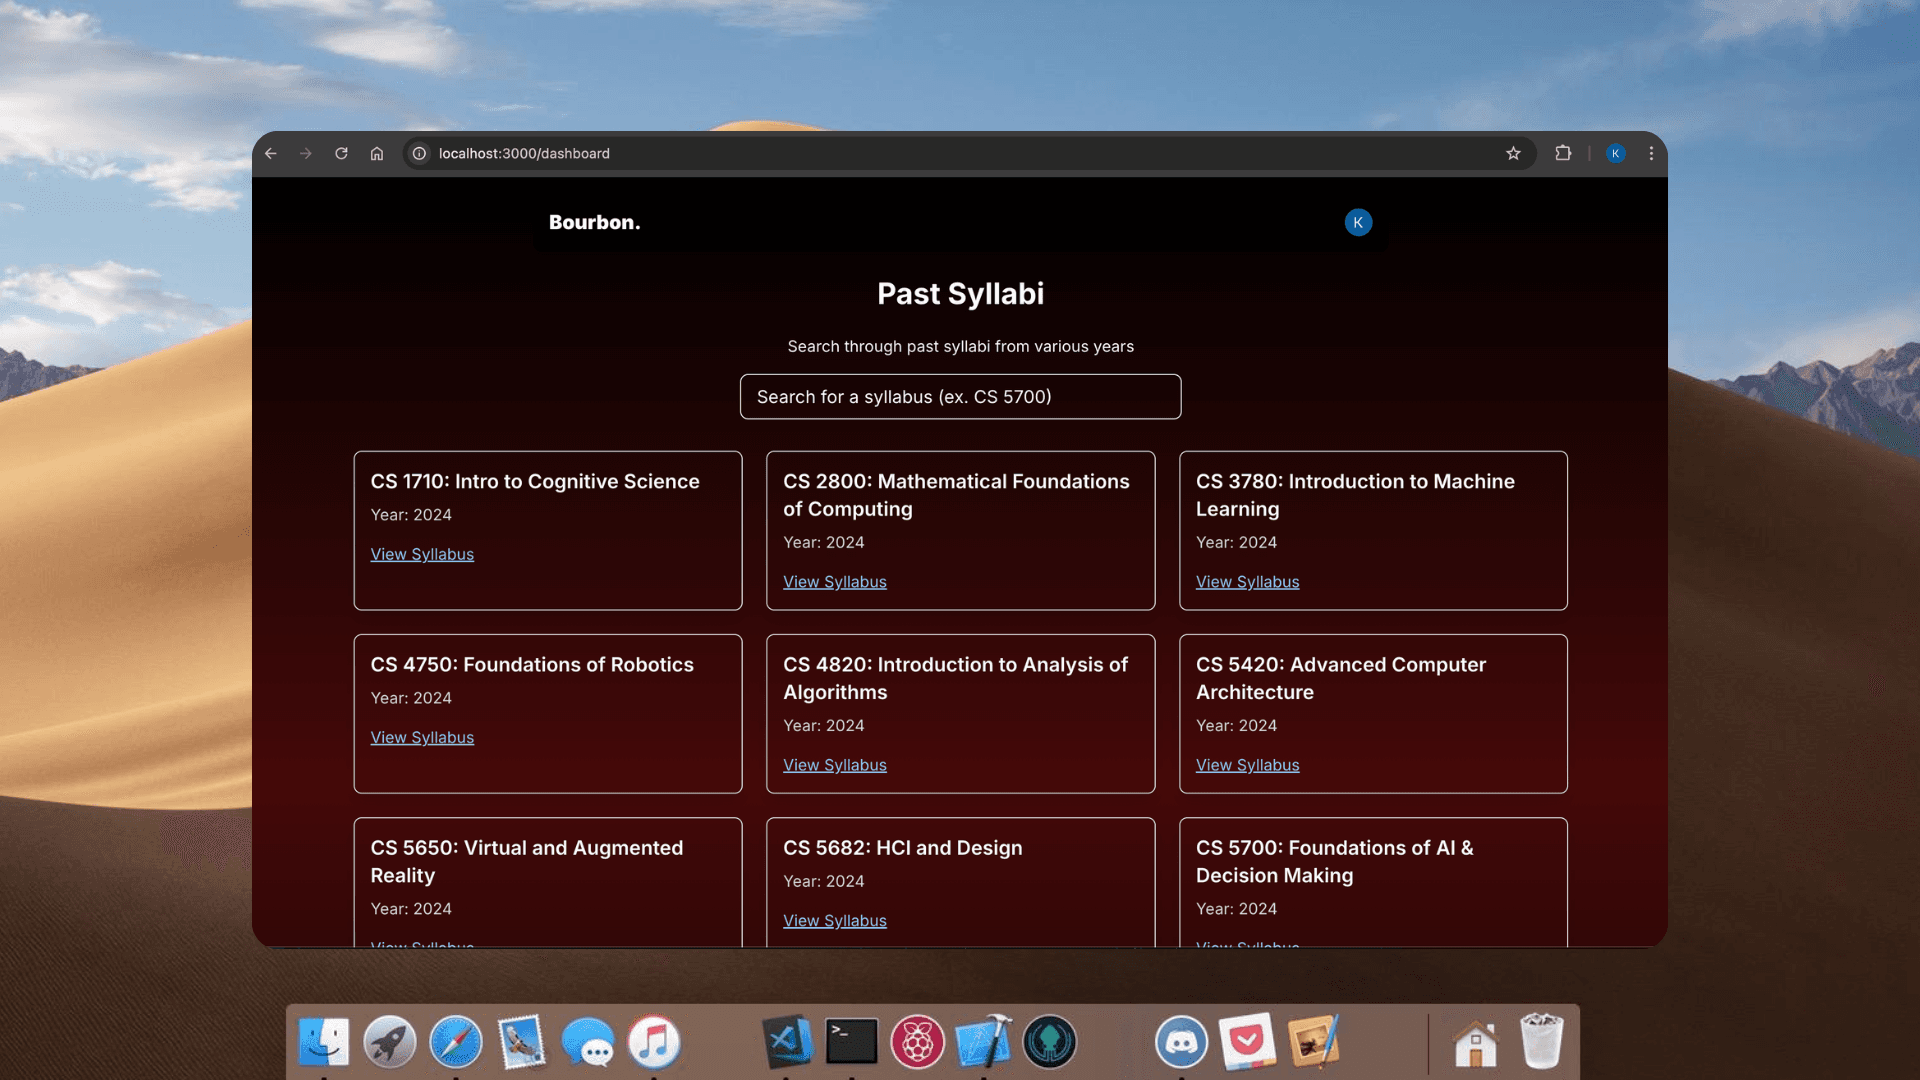The width and height of the screenshot is (1920, 1080).
Task: Select the CS 4750: Foundations of Robotics title
Action: point(532,664)
